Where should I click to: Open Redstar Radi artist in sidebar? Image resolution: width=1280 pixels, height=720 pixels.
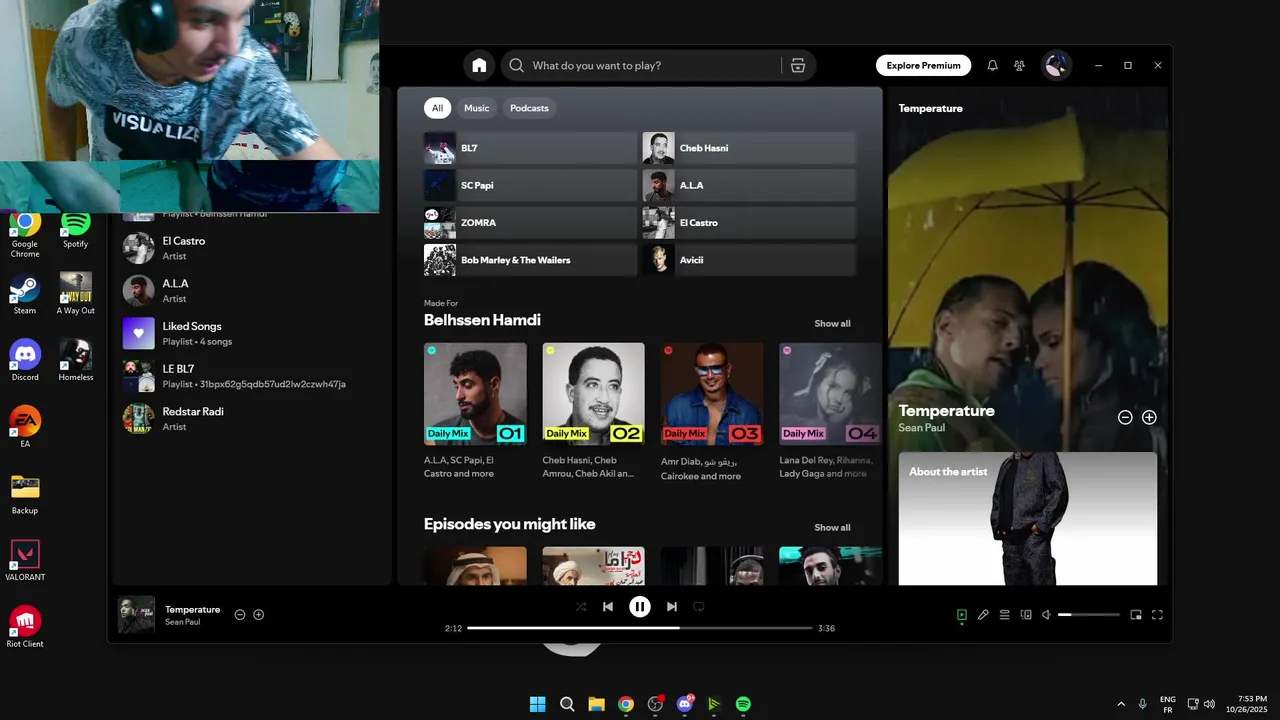coord(252,418)
